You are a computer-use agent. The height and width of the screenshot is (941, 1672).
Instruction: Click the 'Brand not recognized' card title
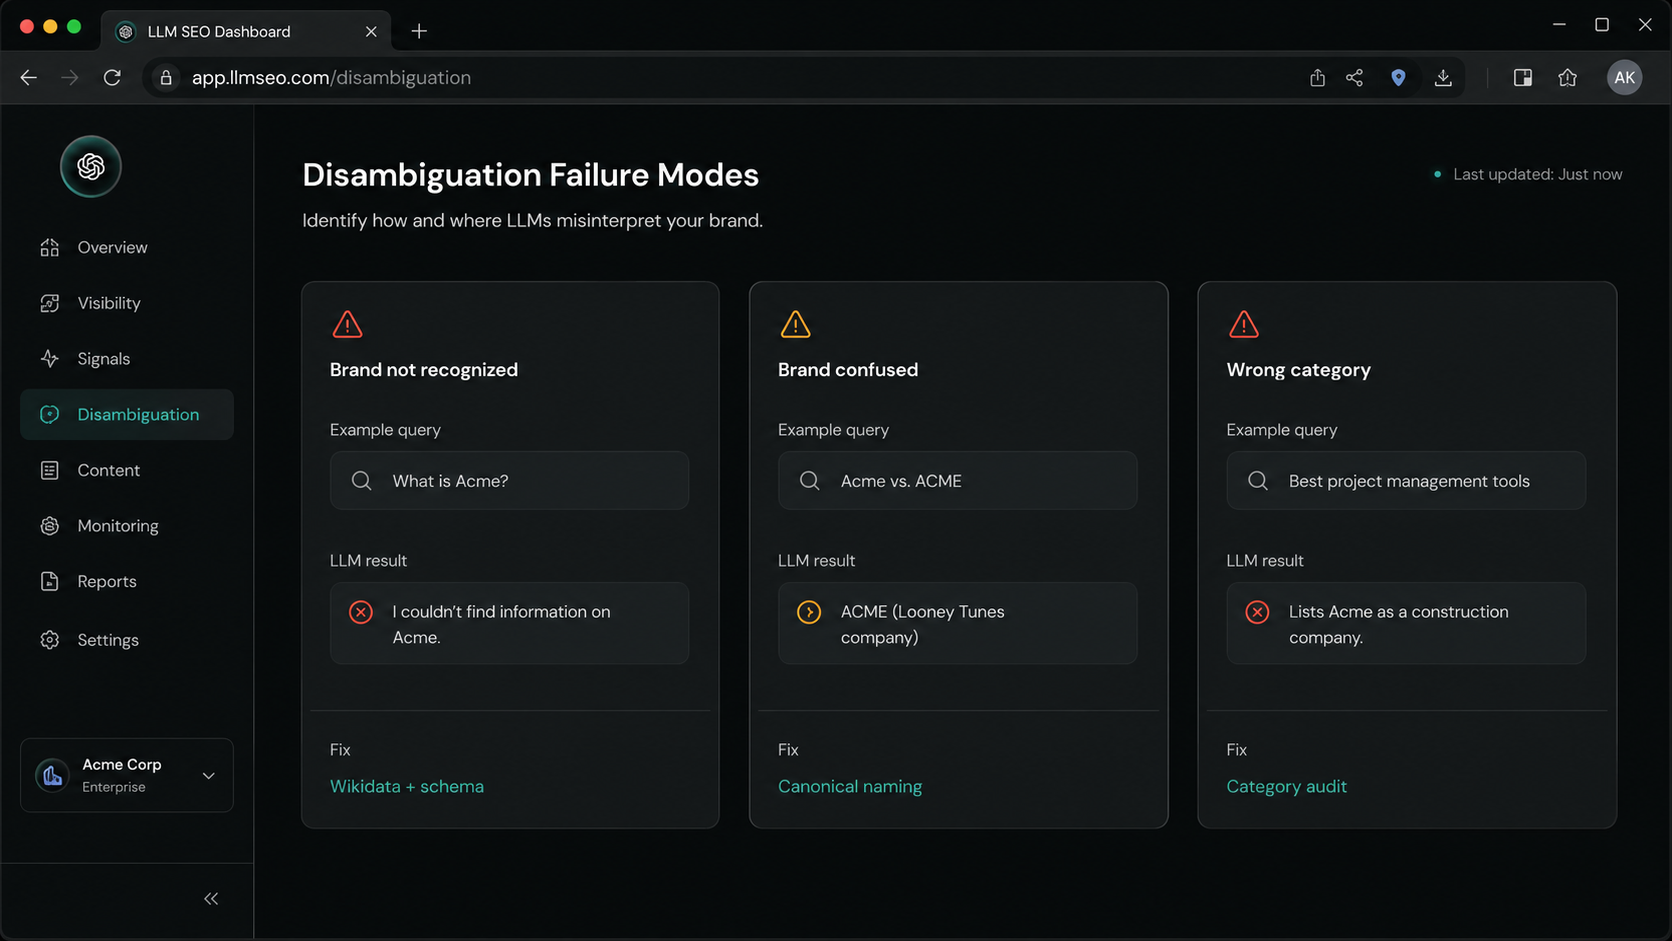pos(424,370)
